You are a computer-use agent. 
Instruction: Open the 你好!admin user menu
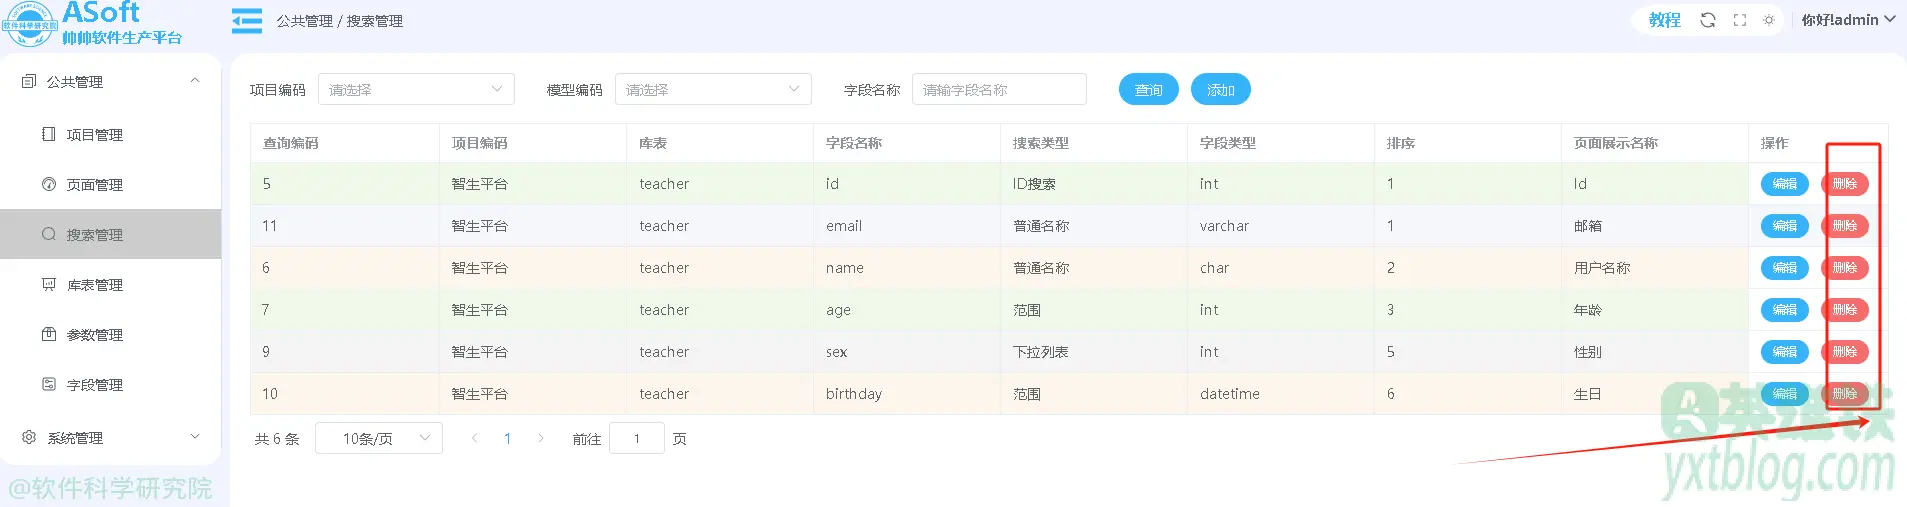pos(1847,20)
